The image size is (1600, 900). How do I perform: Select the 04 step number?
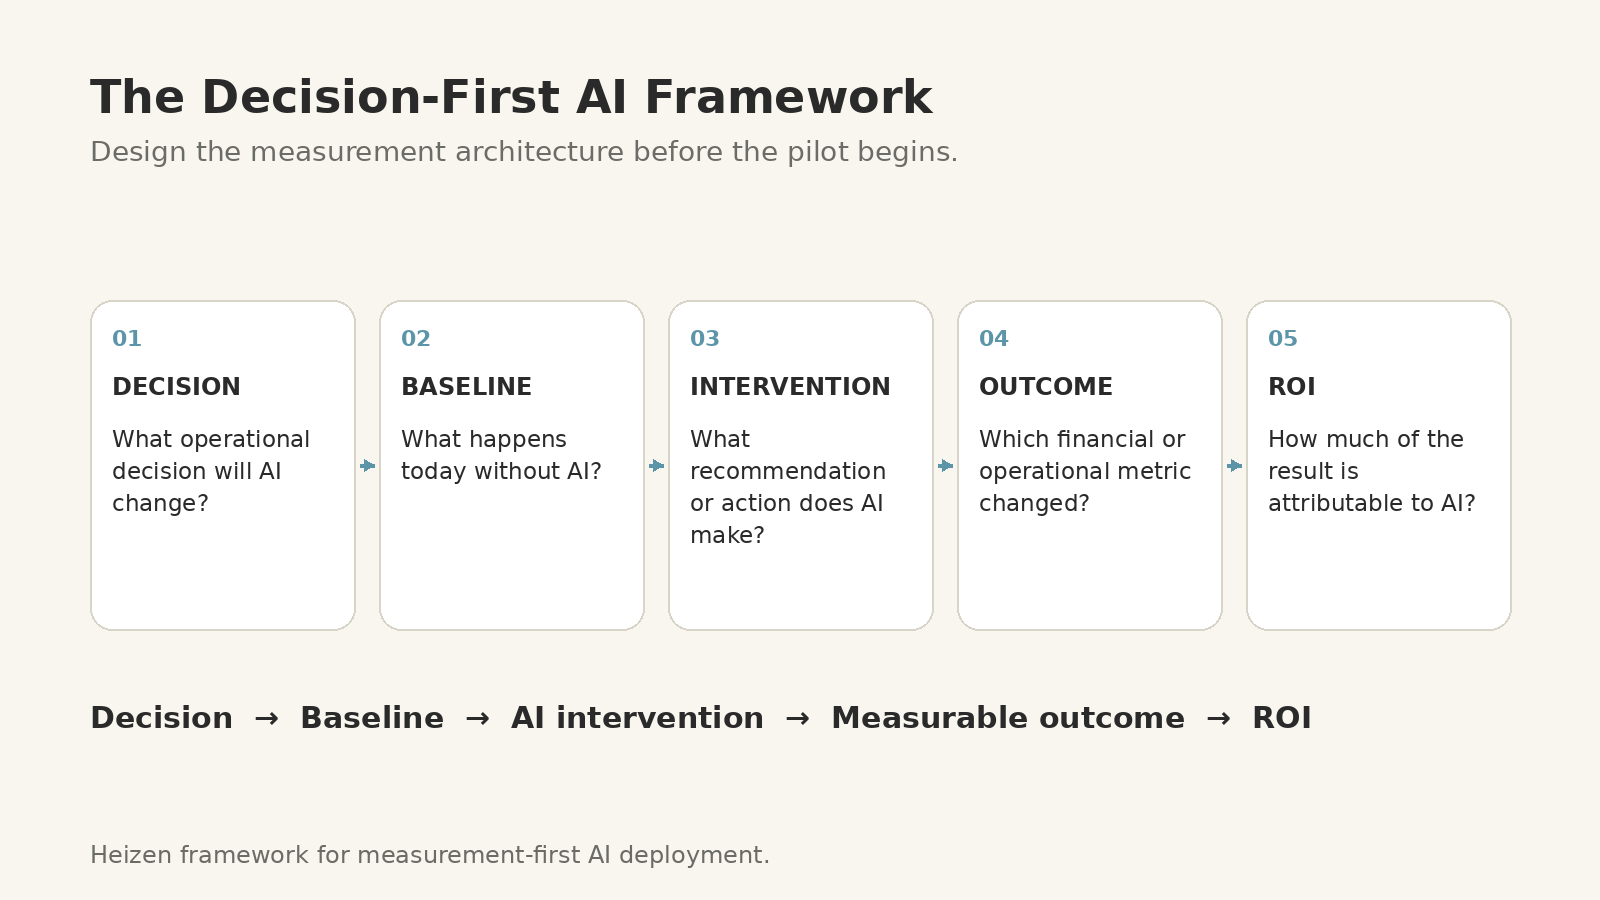point(994,339)
